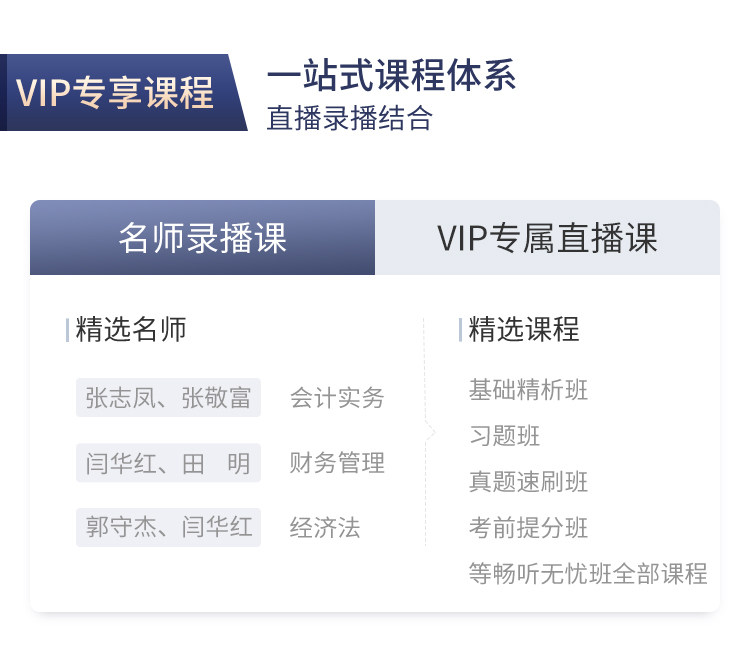Open the 财务管理 subject
This screenshot has height=645, width=750.
(337, 463)
